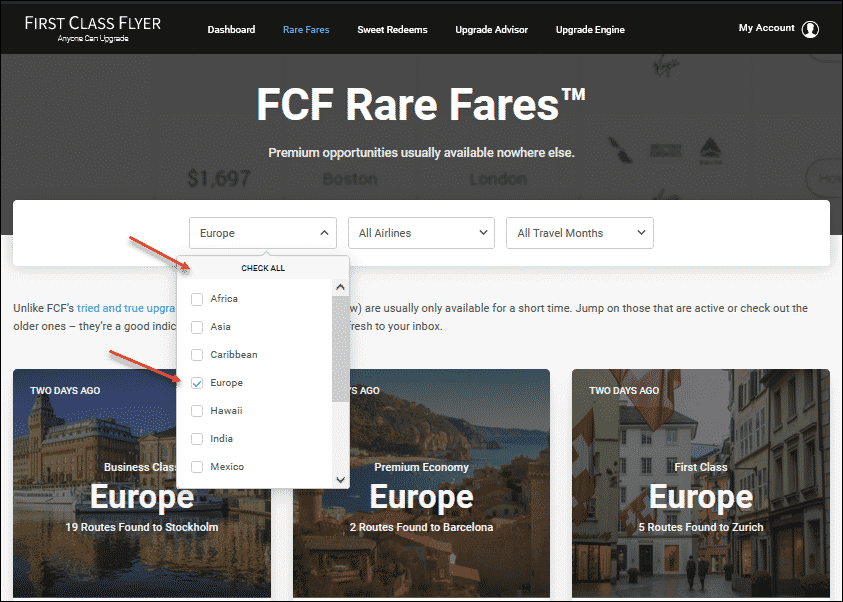Image resolution: width=843 pixels, height=602 pixels.
Task: Check the India checkbox
Action: click(197, 439)
